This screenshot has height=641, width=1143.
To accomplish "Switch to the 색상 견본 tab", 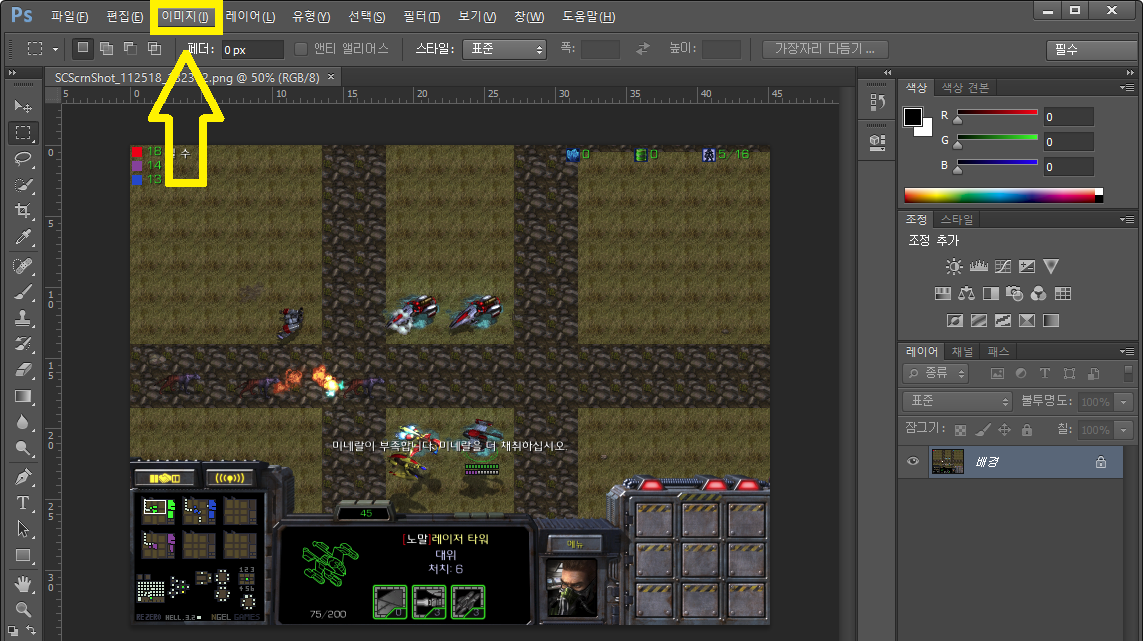I will click(x=965, y=88).
